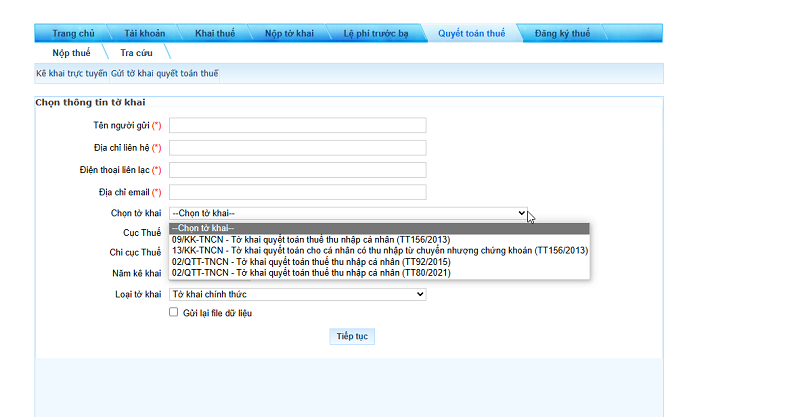Viewport: 800px width, 417px height.
Task: Open the Khai thuế tab
Action: [x=215, y=33]
